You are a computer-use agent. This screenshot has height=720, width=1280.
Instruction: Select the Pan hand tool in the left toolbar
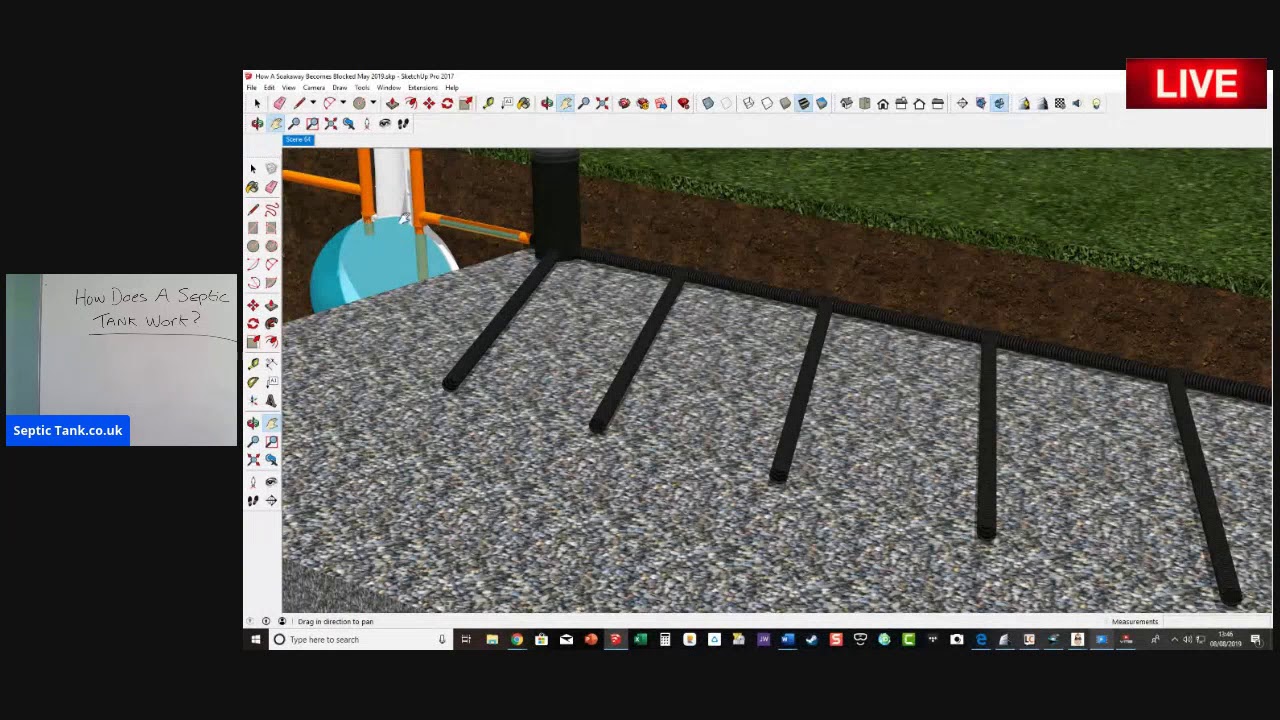tap(271, 423)
